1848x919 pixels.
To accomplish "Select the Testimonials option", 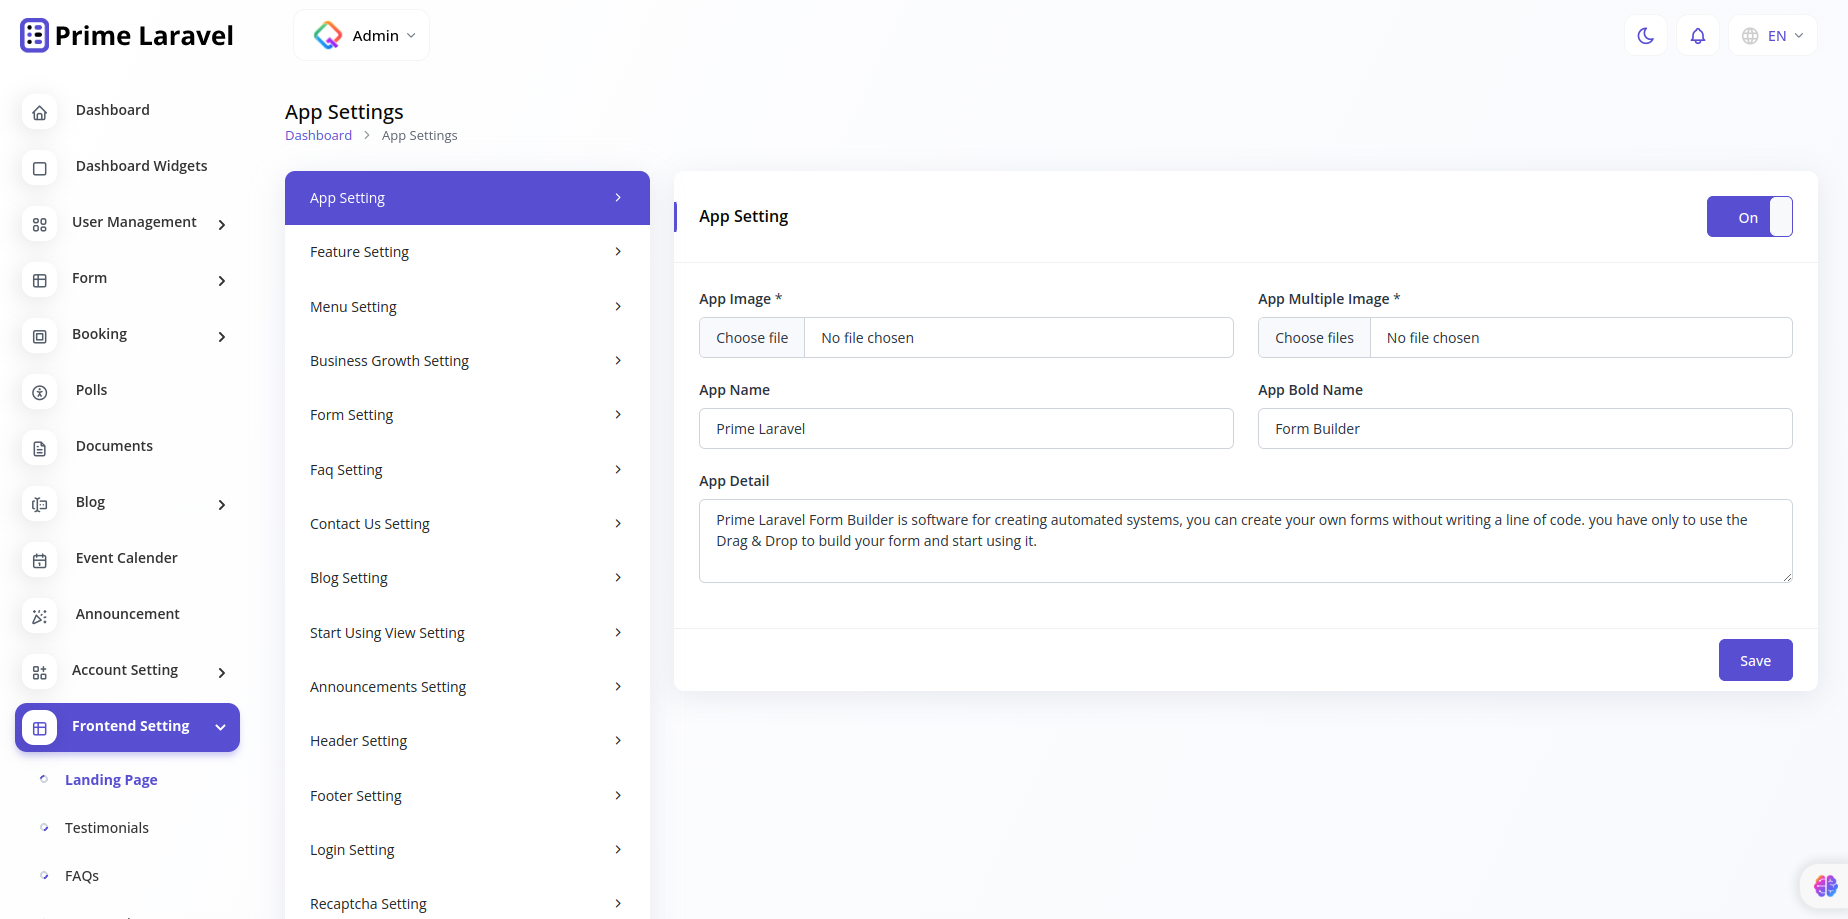I will point(106,827).
